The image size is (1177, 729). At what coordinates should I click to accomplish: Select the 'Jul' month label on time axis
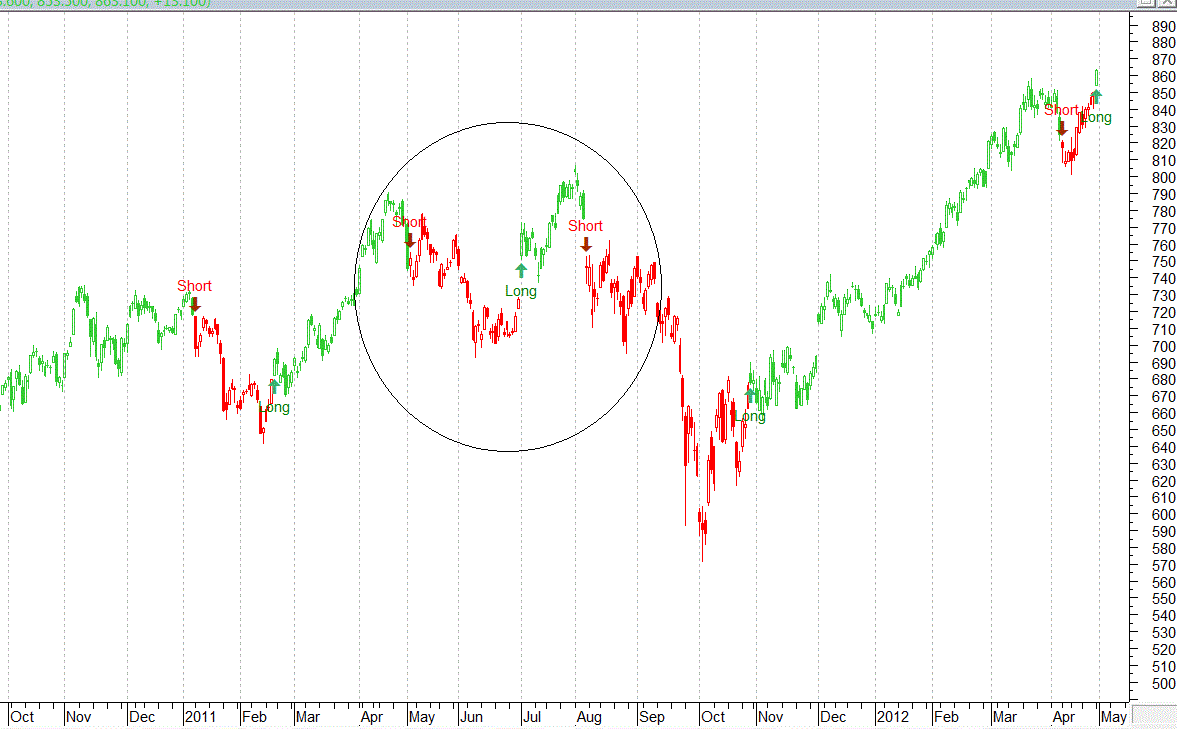[531, 717]
